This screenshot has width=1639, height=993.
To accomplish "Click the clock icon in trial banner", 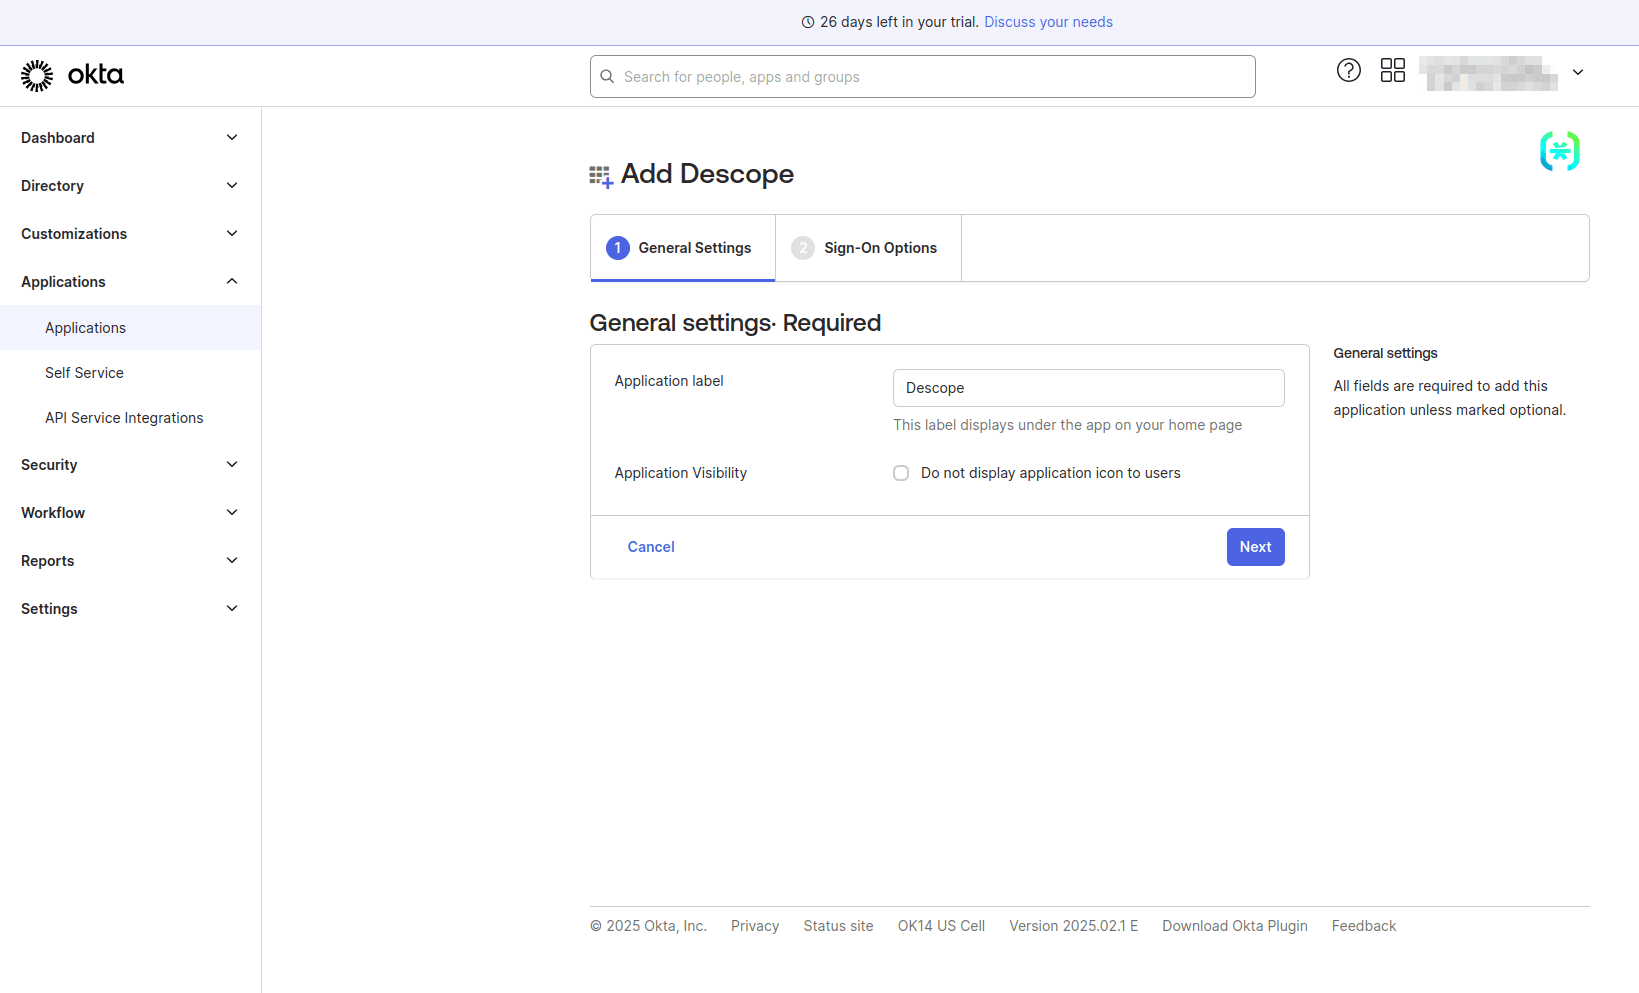I will [807, 21].
